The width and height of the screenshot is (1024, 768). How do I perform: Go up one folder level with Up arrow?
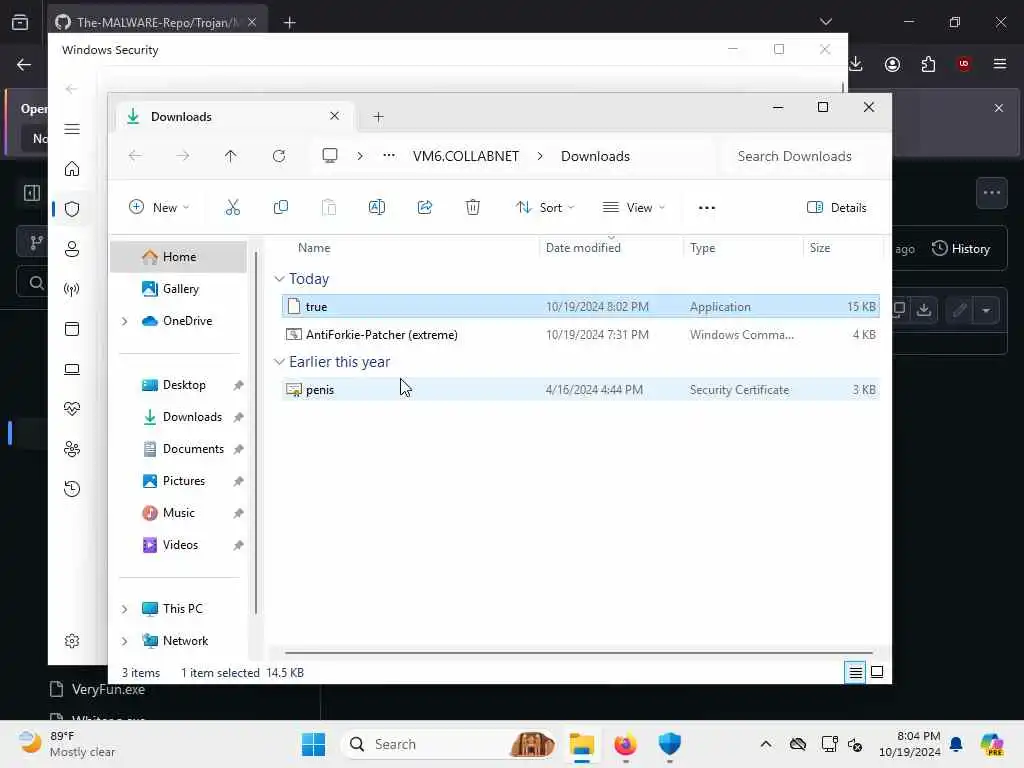click(231, 156)
